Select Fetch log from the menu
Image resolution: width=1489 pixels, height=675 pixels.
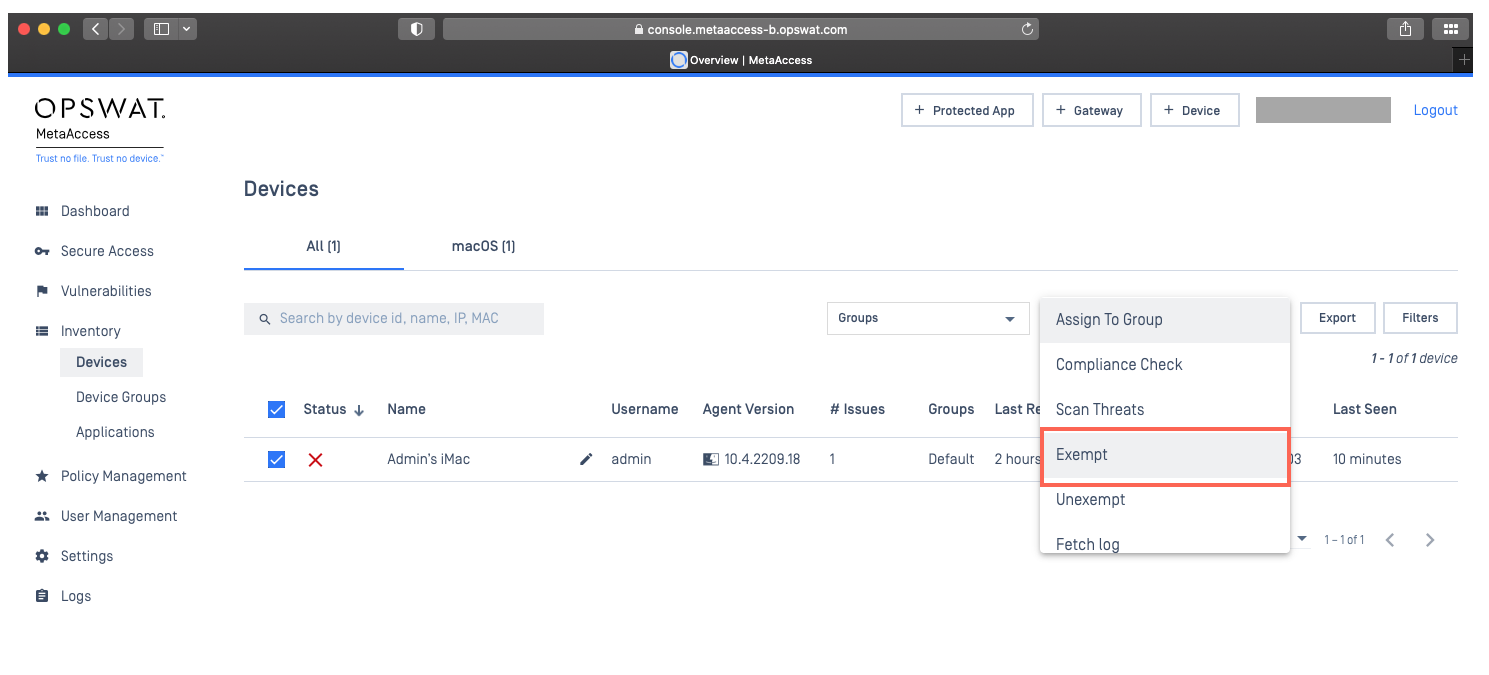coord(1165,540)
